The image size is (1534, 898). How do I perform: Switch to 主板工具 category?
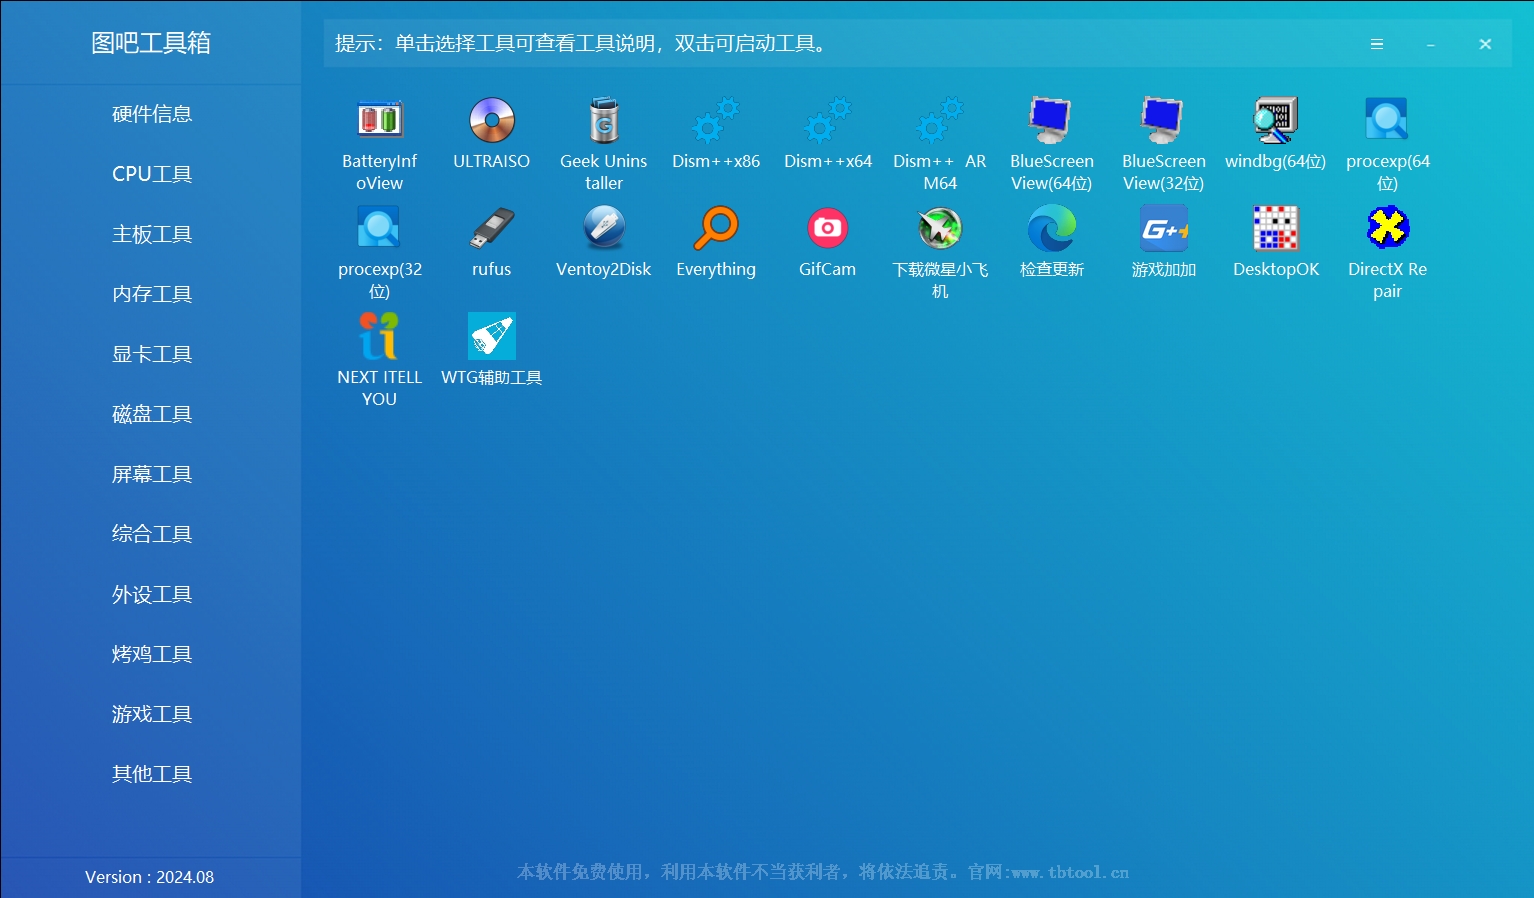click(151, 234)
